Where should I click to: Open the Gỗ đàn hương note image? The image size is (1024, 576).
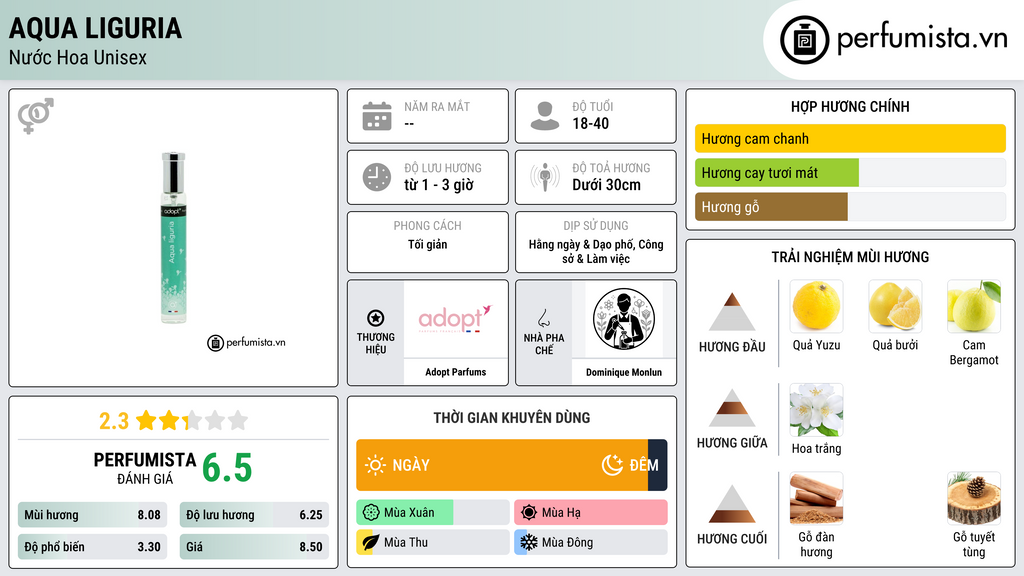click(816, 498)
